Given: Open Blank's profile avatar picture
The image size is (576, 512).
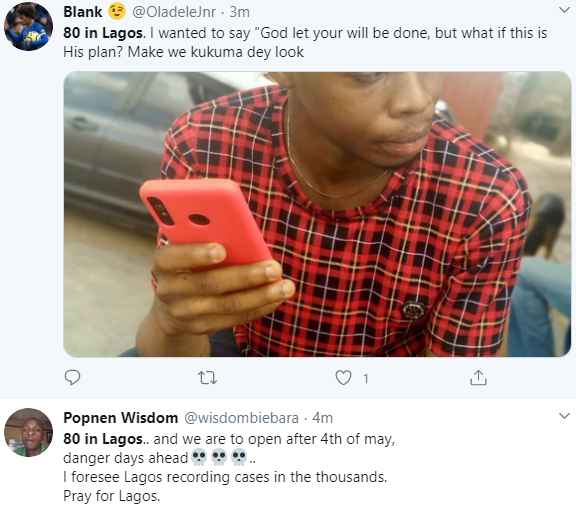Looking at the screenshot, I should (28, 26).
